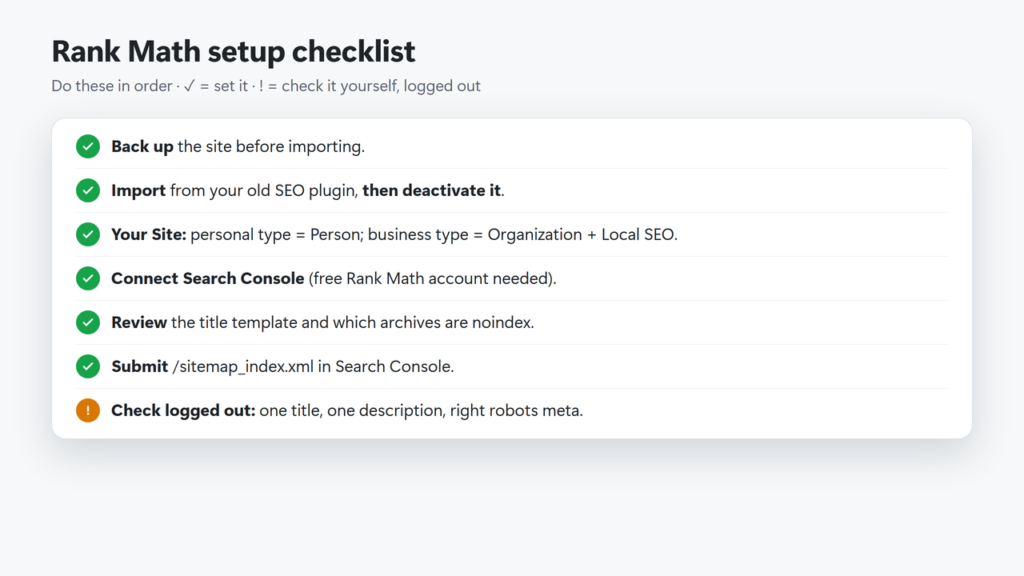The height and width of the screenshot is (576, 1024).
Task: Click the 'Do these in order' subtitle text
Action: point(266,86)
